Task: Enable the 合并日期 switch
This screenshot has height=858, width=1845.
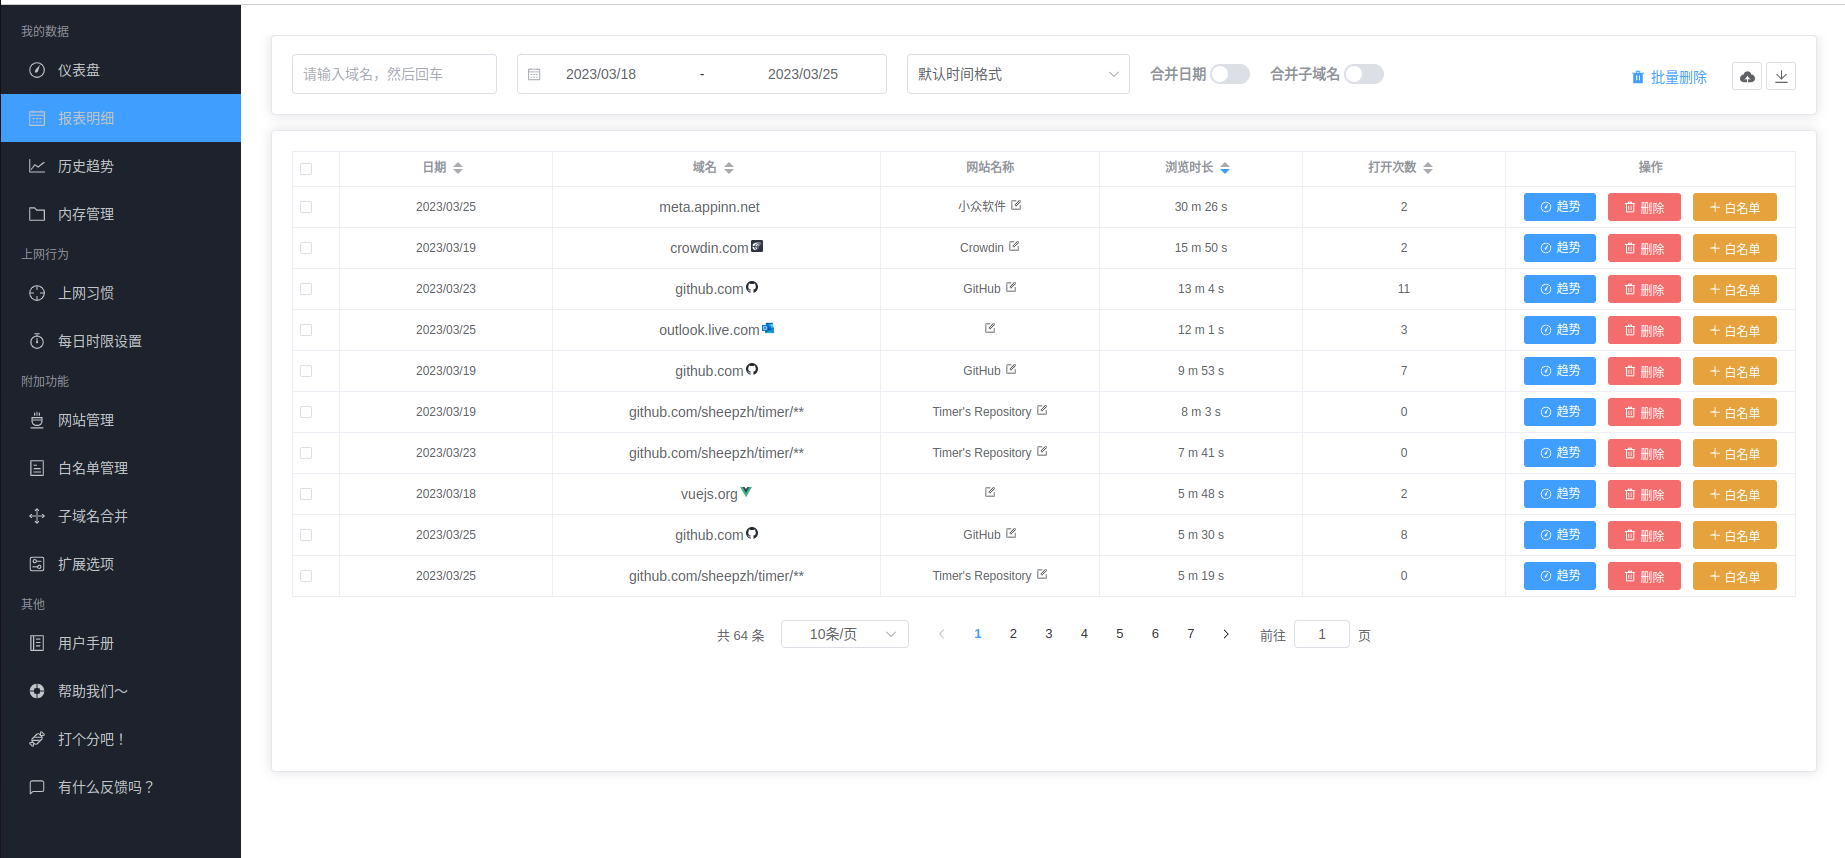Action: (x=1230, y=74)
